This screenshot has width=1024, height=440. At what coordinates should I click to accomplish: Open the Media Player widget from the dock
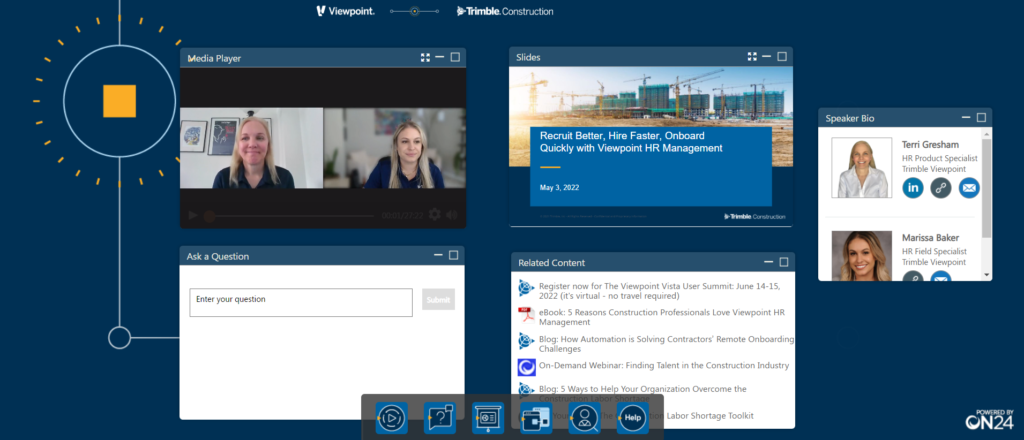click(392, 418)
